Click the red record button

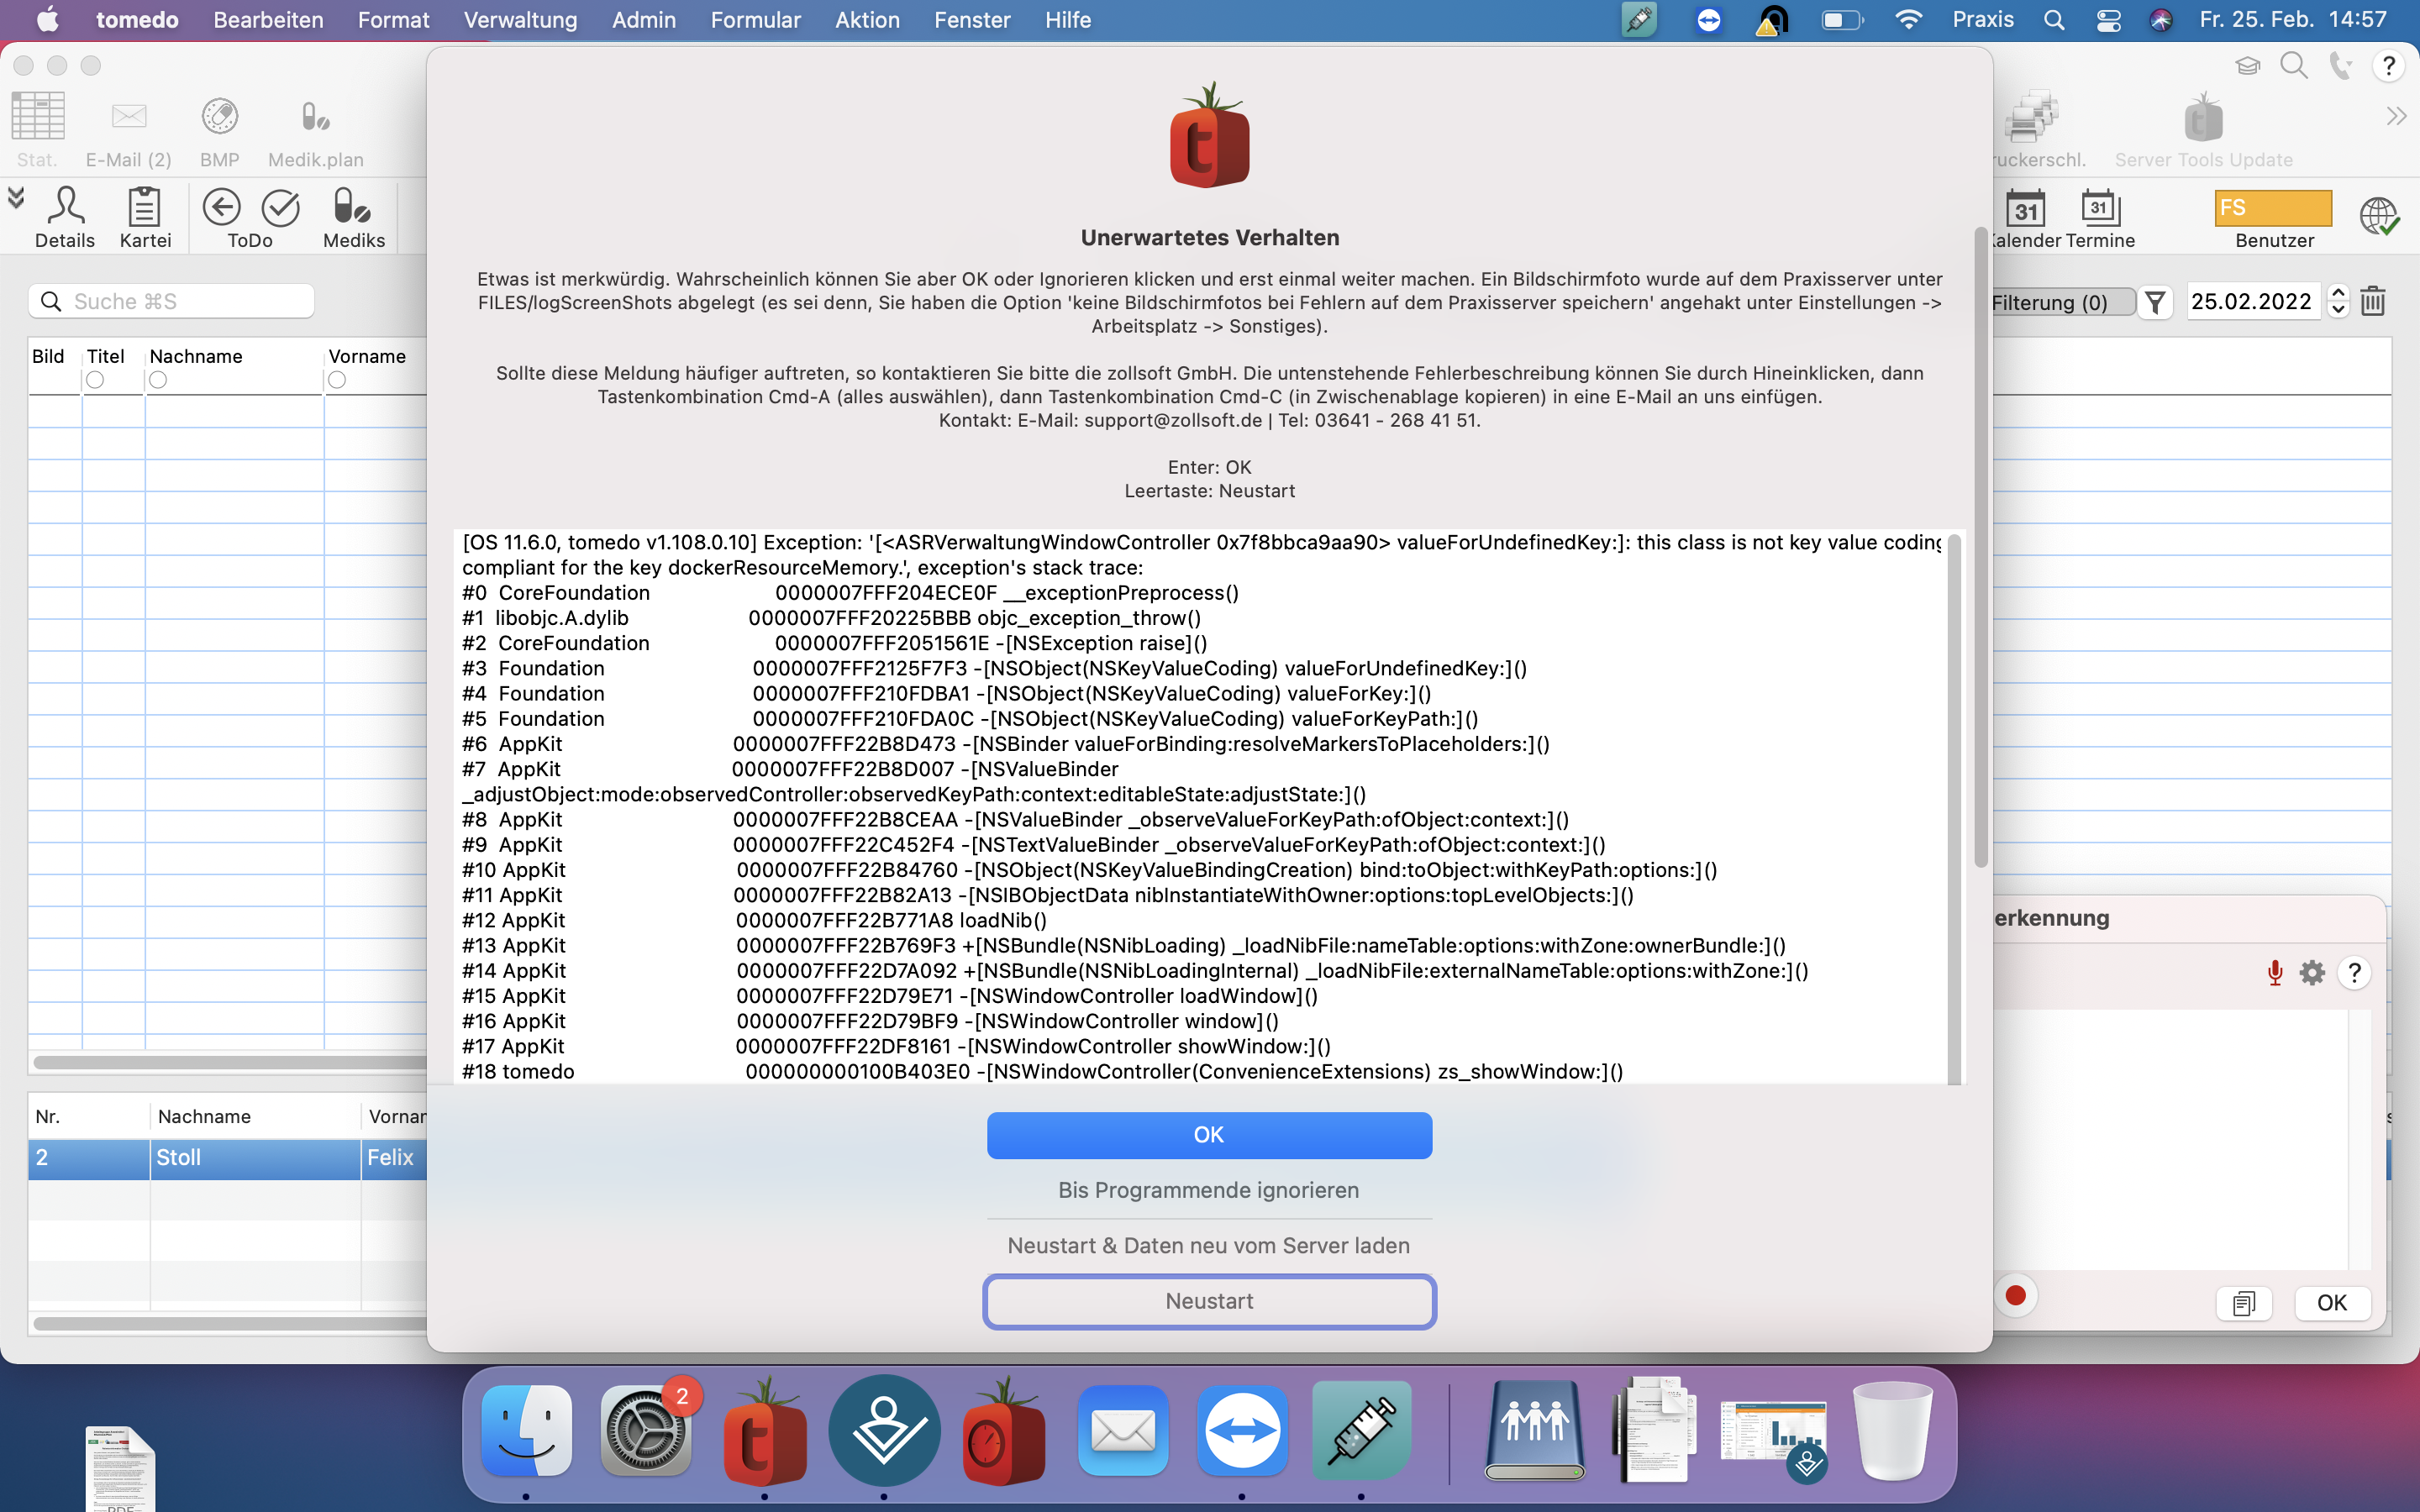click(2015, 1296)
